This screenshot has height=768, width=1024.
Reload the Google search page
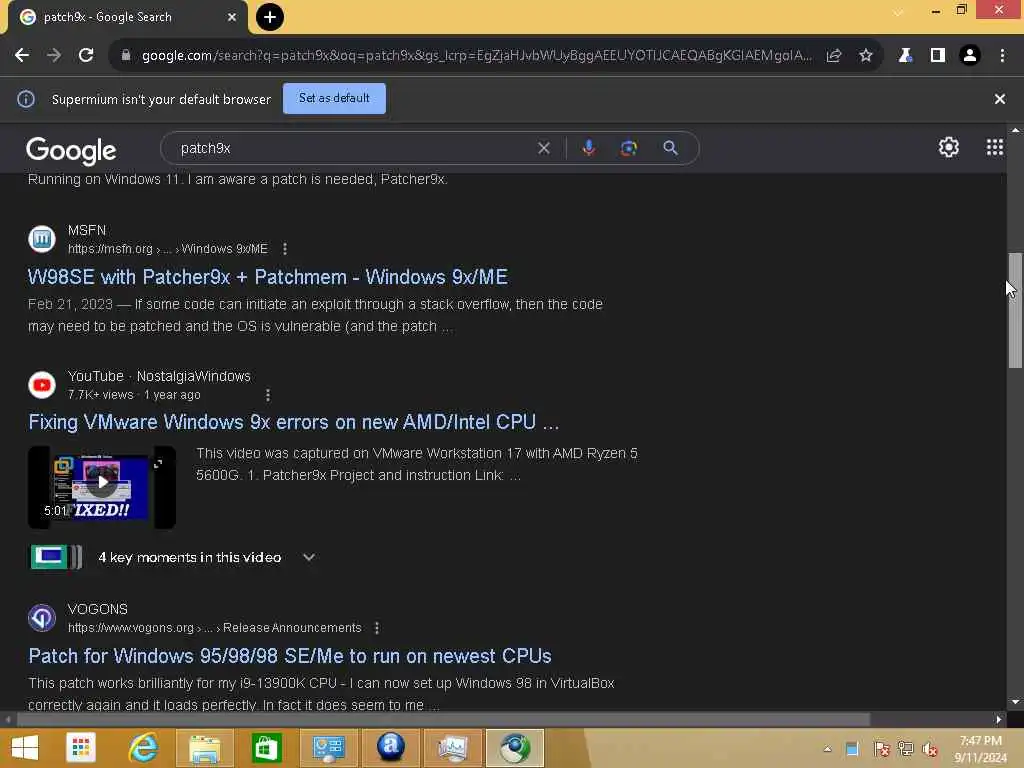86,56
